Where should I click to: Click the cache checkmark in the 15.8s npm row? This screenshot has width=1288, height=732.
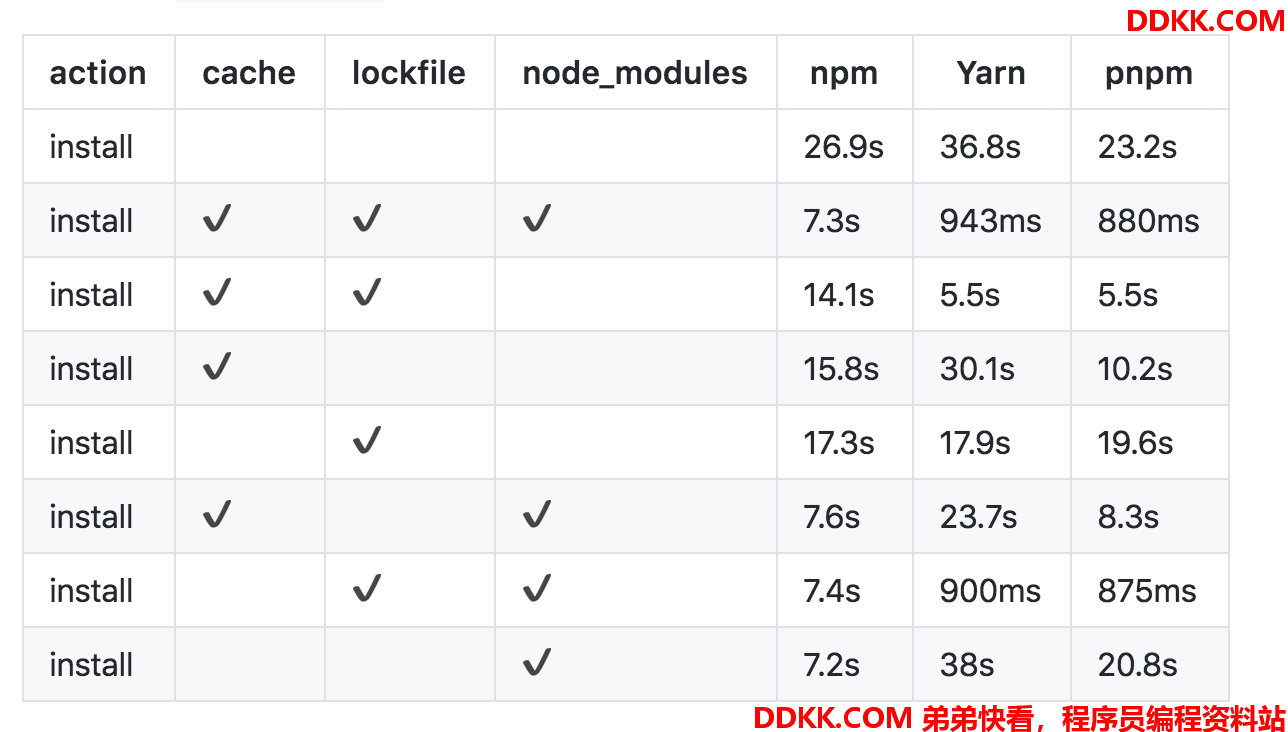(217, 366)
